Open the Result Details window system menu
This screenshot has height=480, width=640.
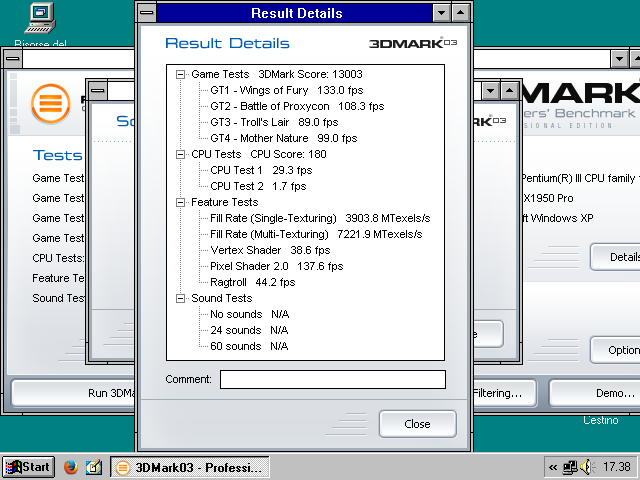click(147, 13)
